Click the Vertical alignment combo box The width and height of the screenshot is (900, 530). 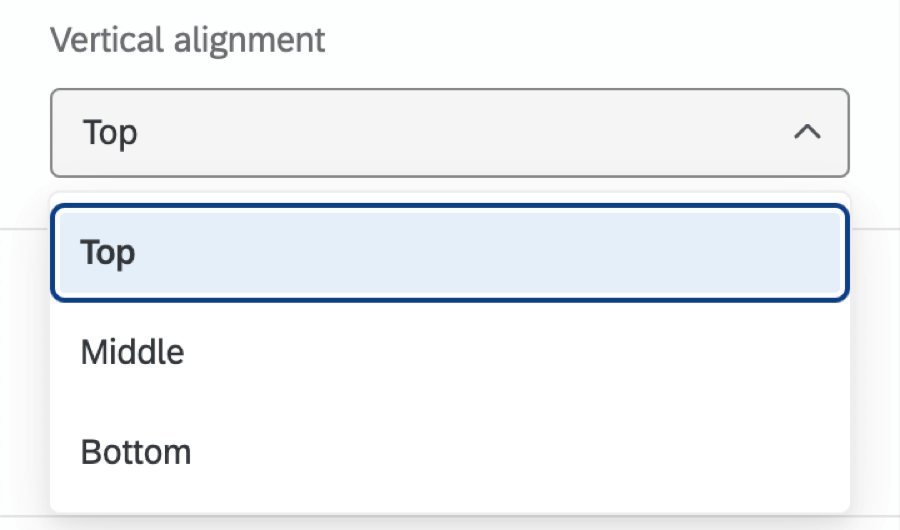[x=449, y=132]
